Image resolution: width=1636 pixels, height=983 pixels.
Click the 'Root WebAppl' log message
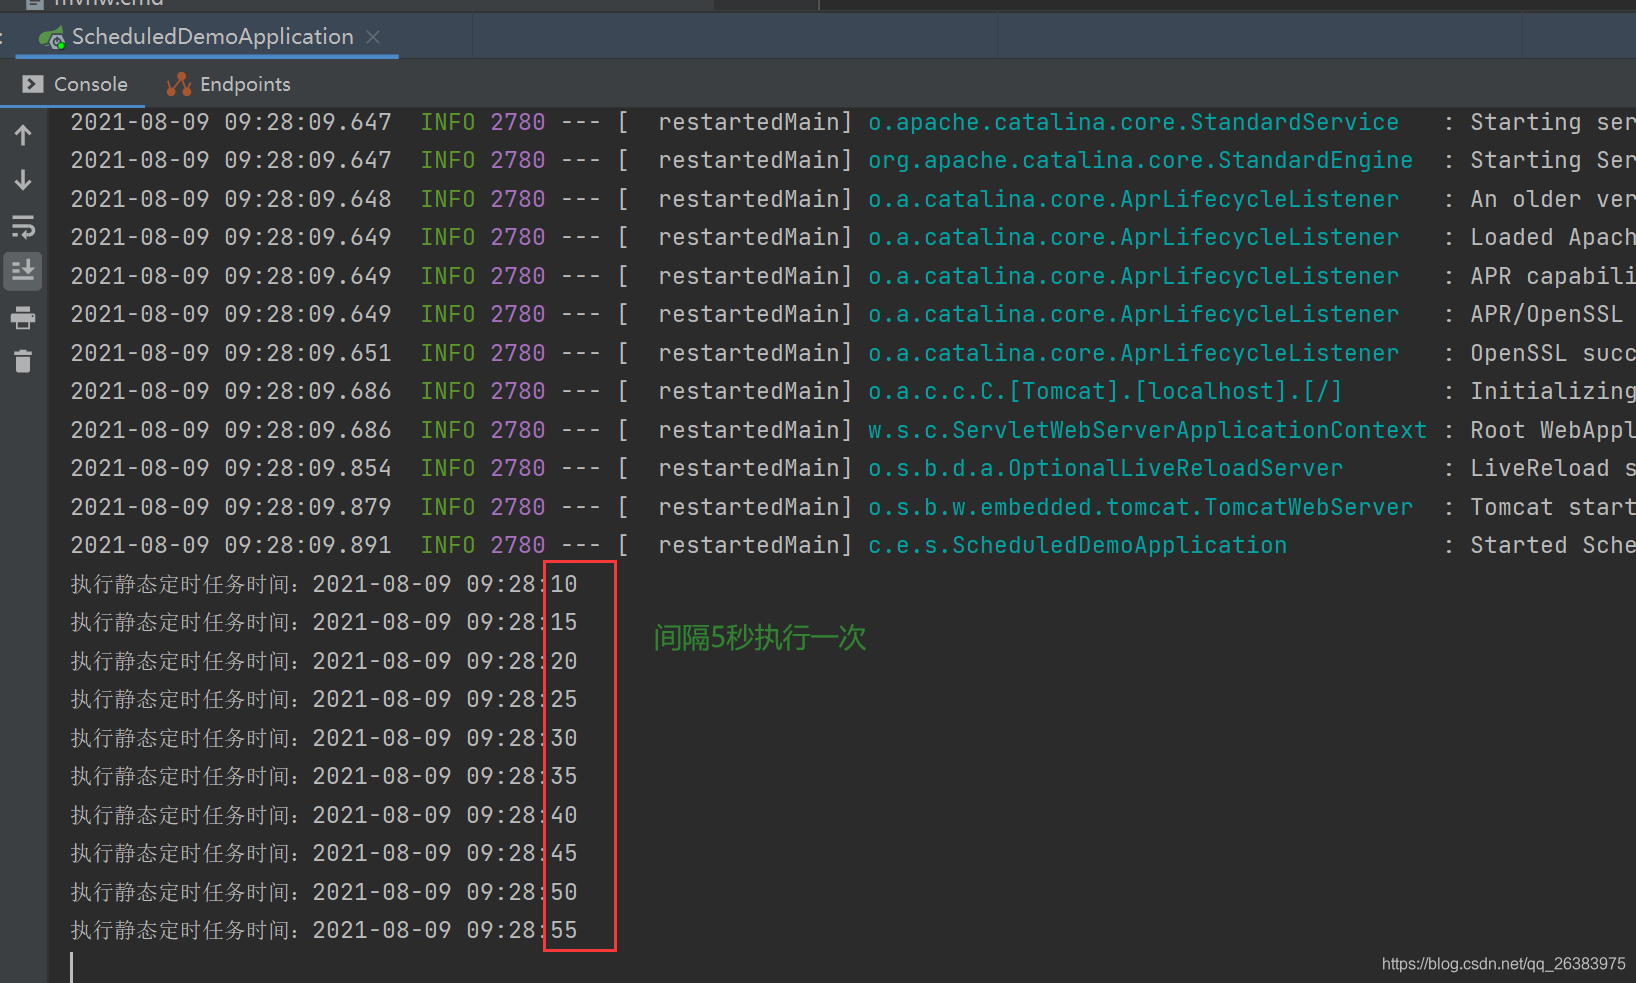pyautogui.click(x=1552, y=430)
